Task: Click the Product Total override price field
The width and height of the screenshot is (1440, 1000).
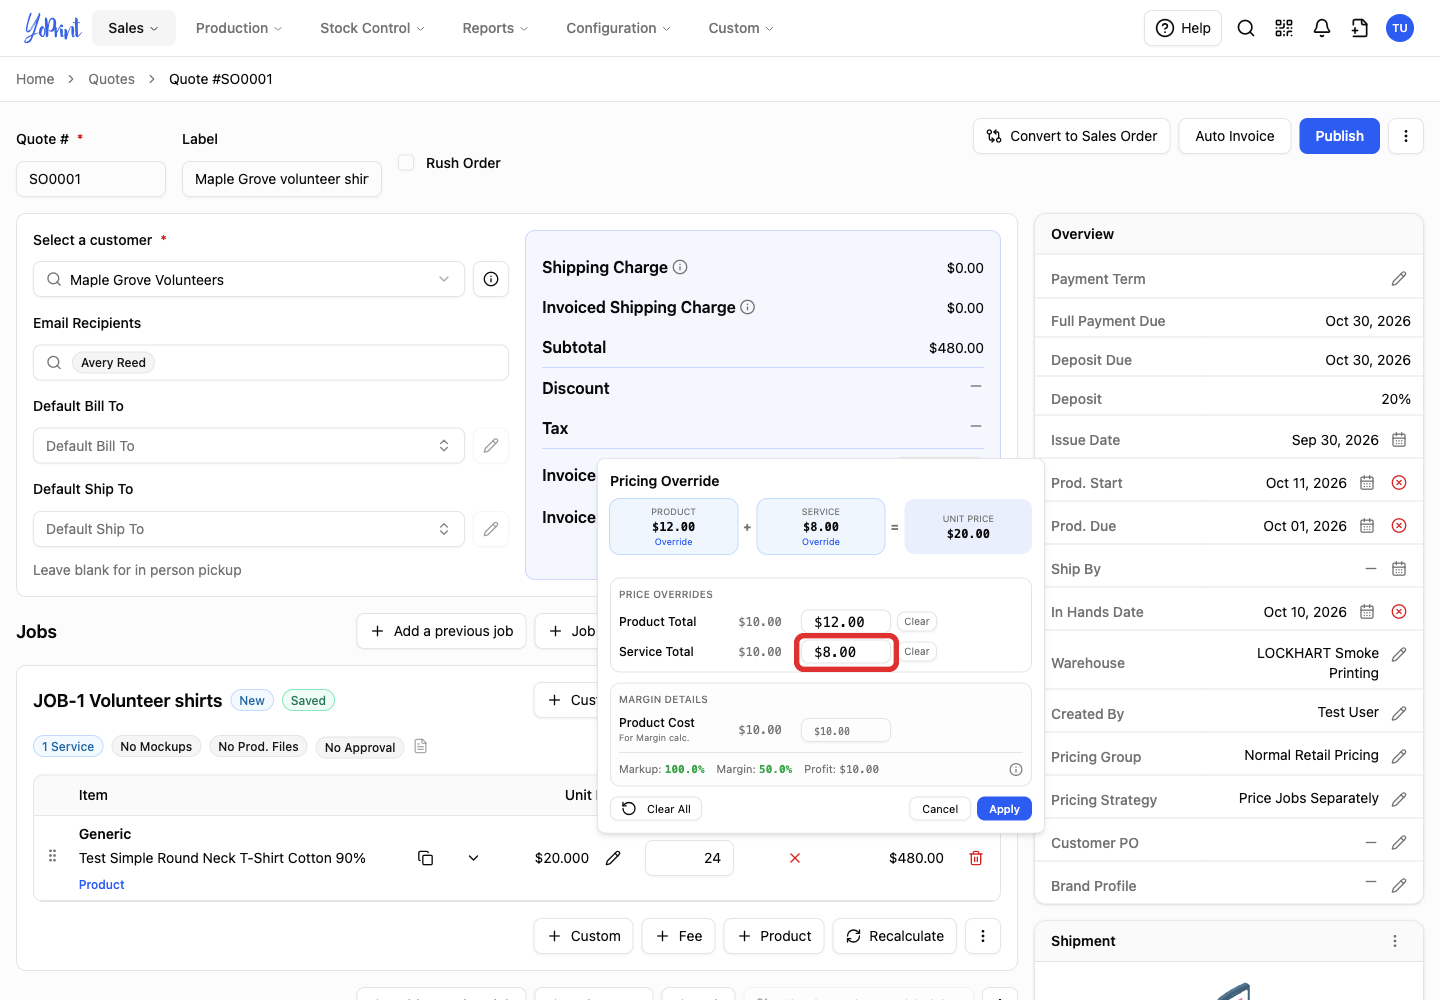Action: coord(846,622)
